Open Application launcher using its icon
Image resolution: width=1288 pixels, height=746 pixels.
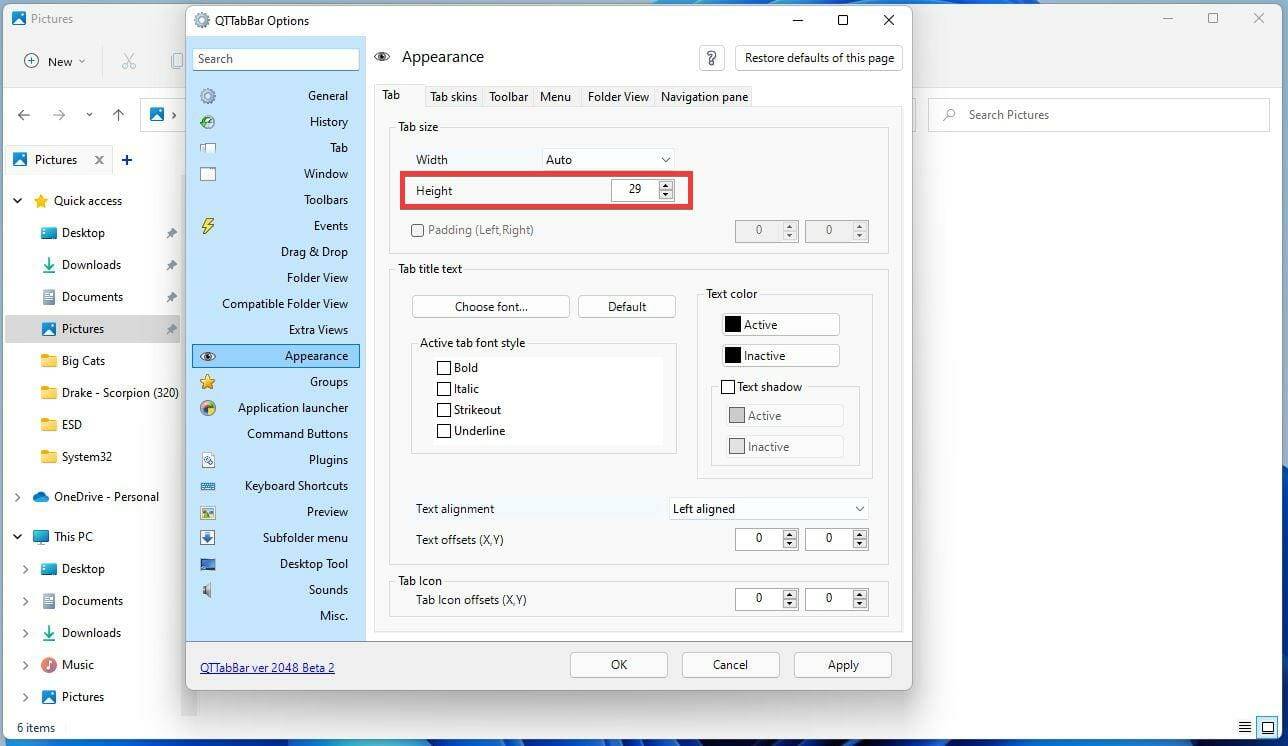[208, 407]
